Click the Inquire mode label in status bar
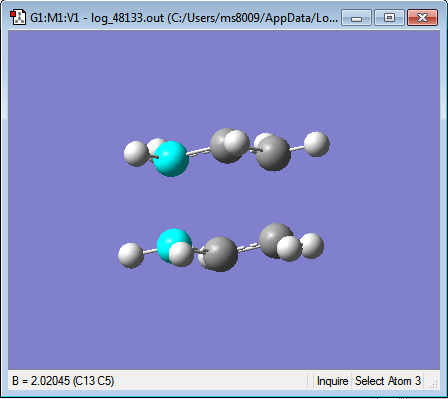448x399 pixels. 332,381
